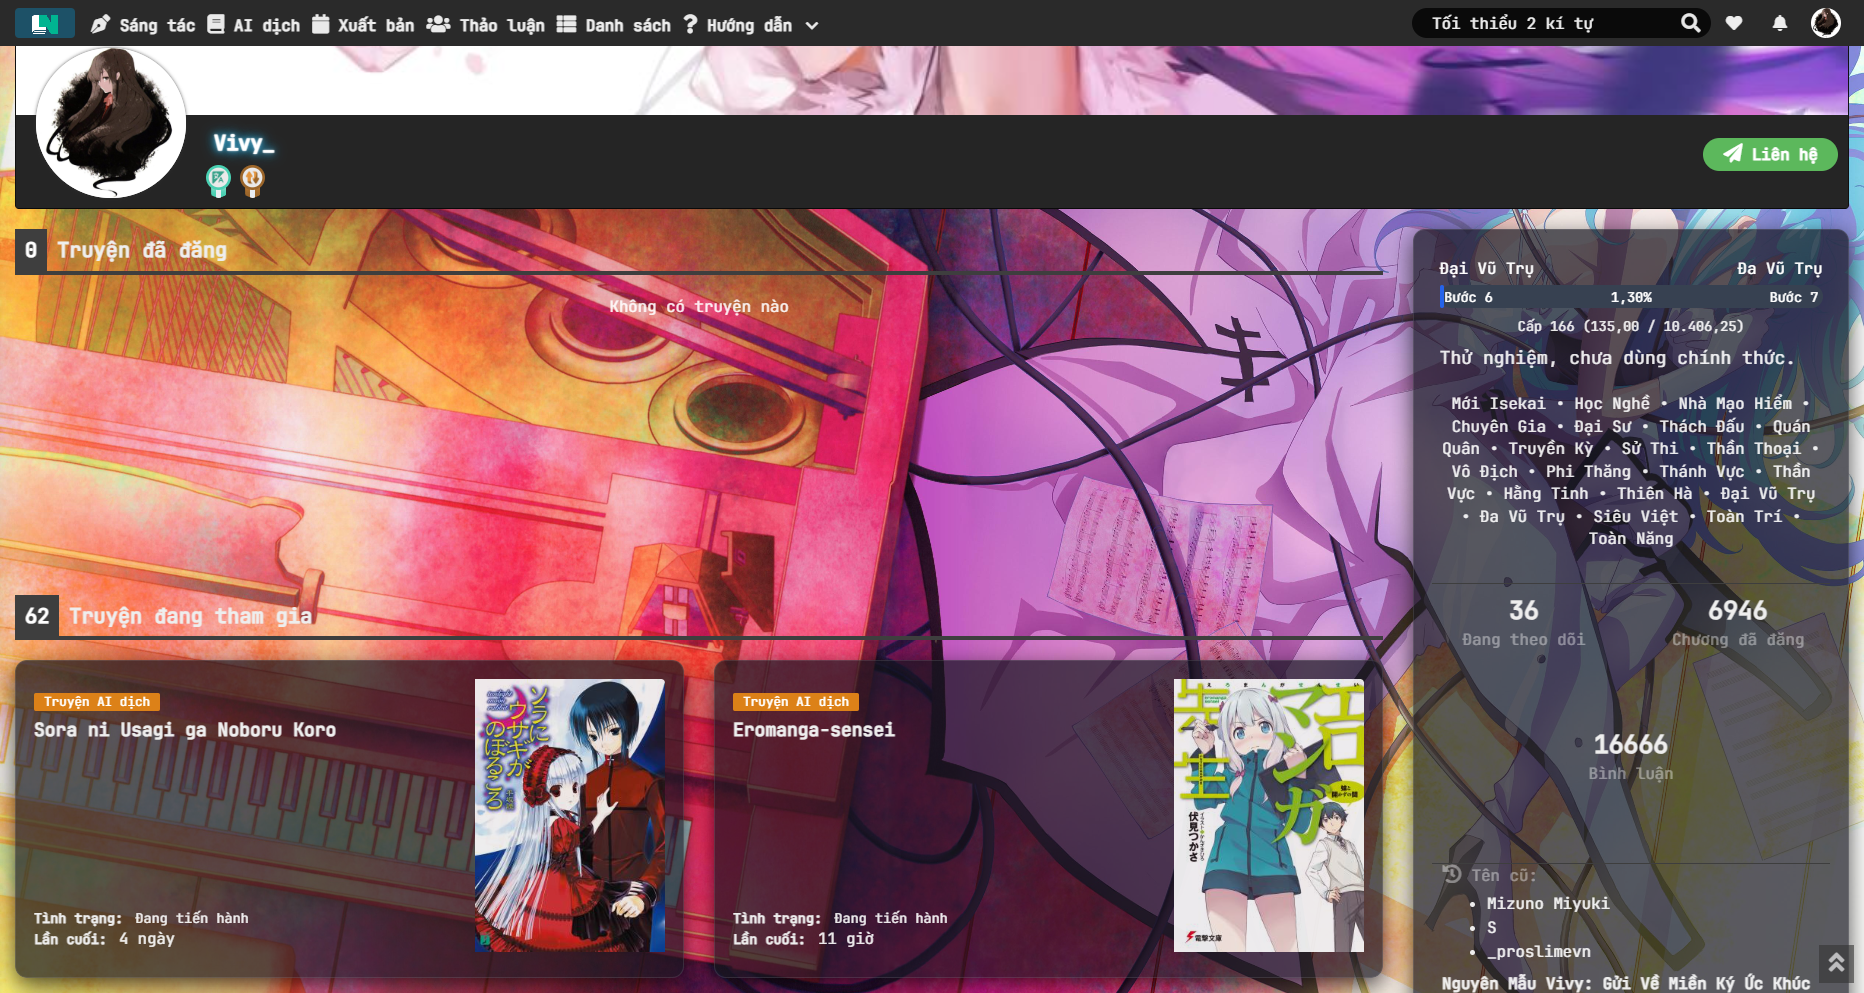1864x993 pixels.
Task: Click the green profile badge
Action: (x=218, y=181)
